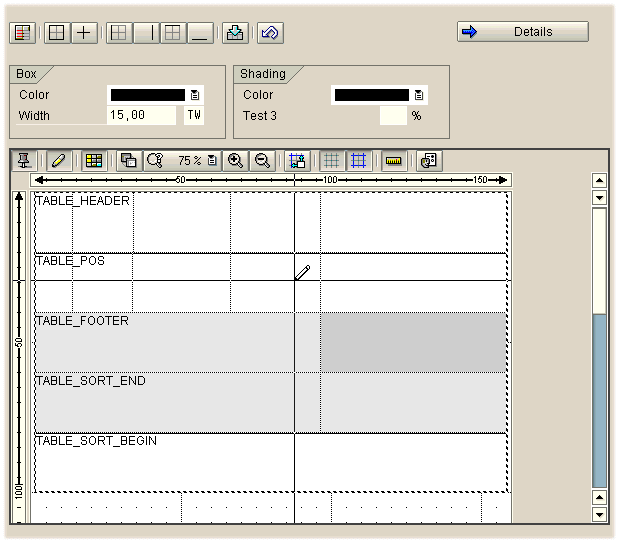
Task: Click the zoom in magnifier icon
Action: (235, 160)
